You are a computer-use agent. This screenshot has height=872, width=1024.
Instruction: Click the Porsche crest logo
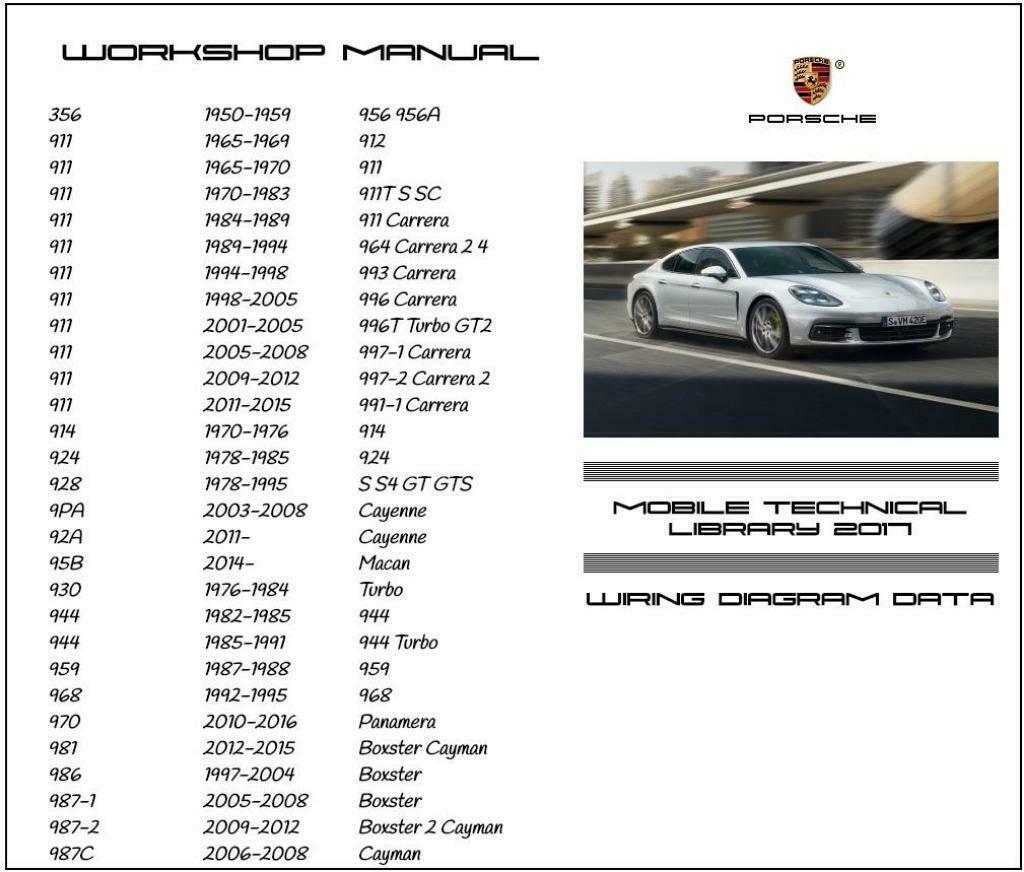point(811,81)
